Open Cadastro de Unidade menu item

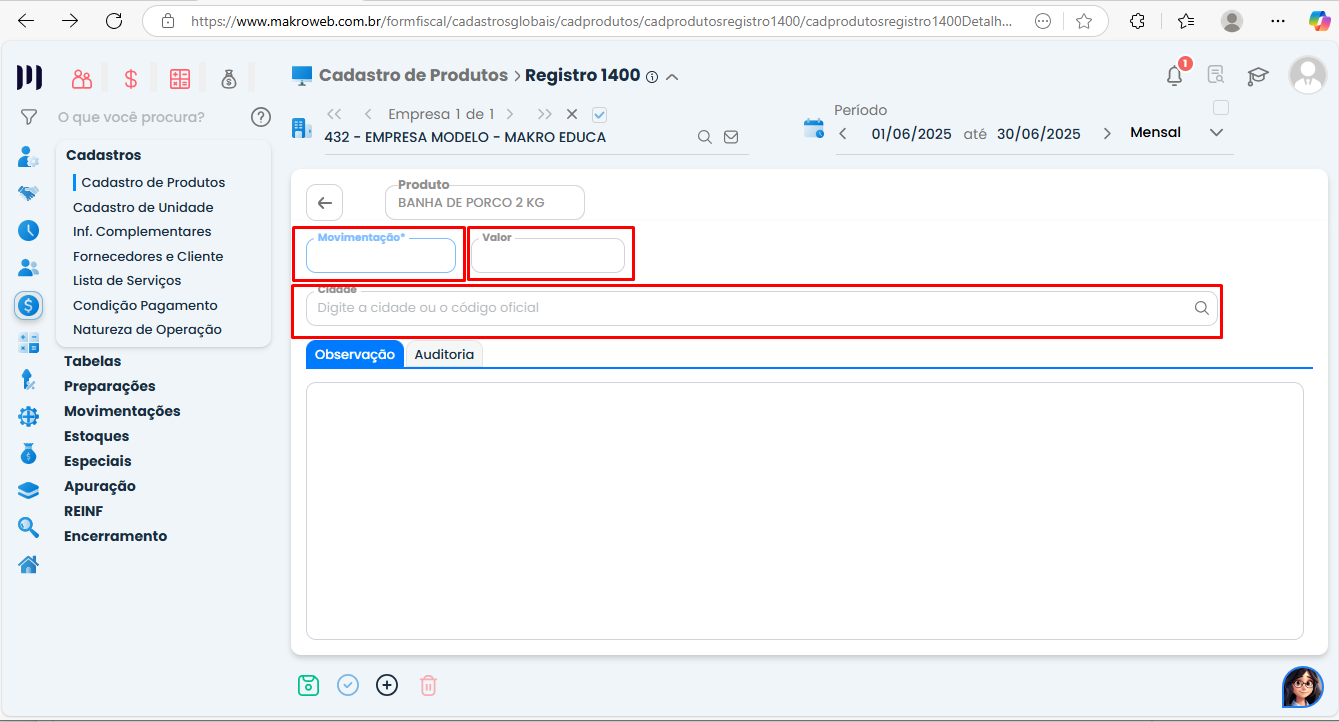coord(143,207)
